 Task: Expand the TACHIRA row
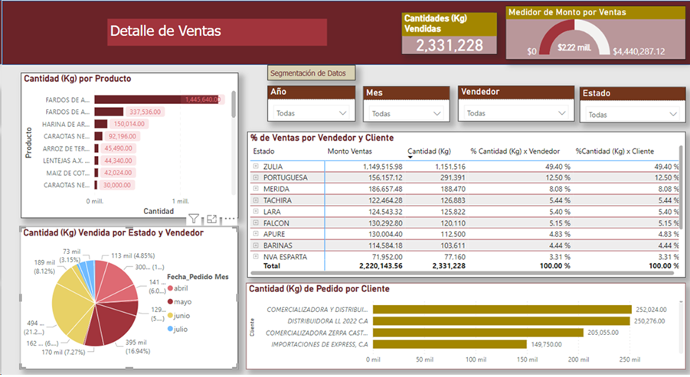pos(256,200)
